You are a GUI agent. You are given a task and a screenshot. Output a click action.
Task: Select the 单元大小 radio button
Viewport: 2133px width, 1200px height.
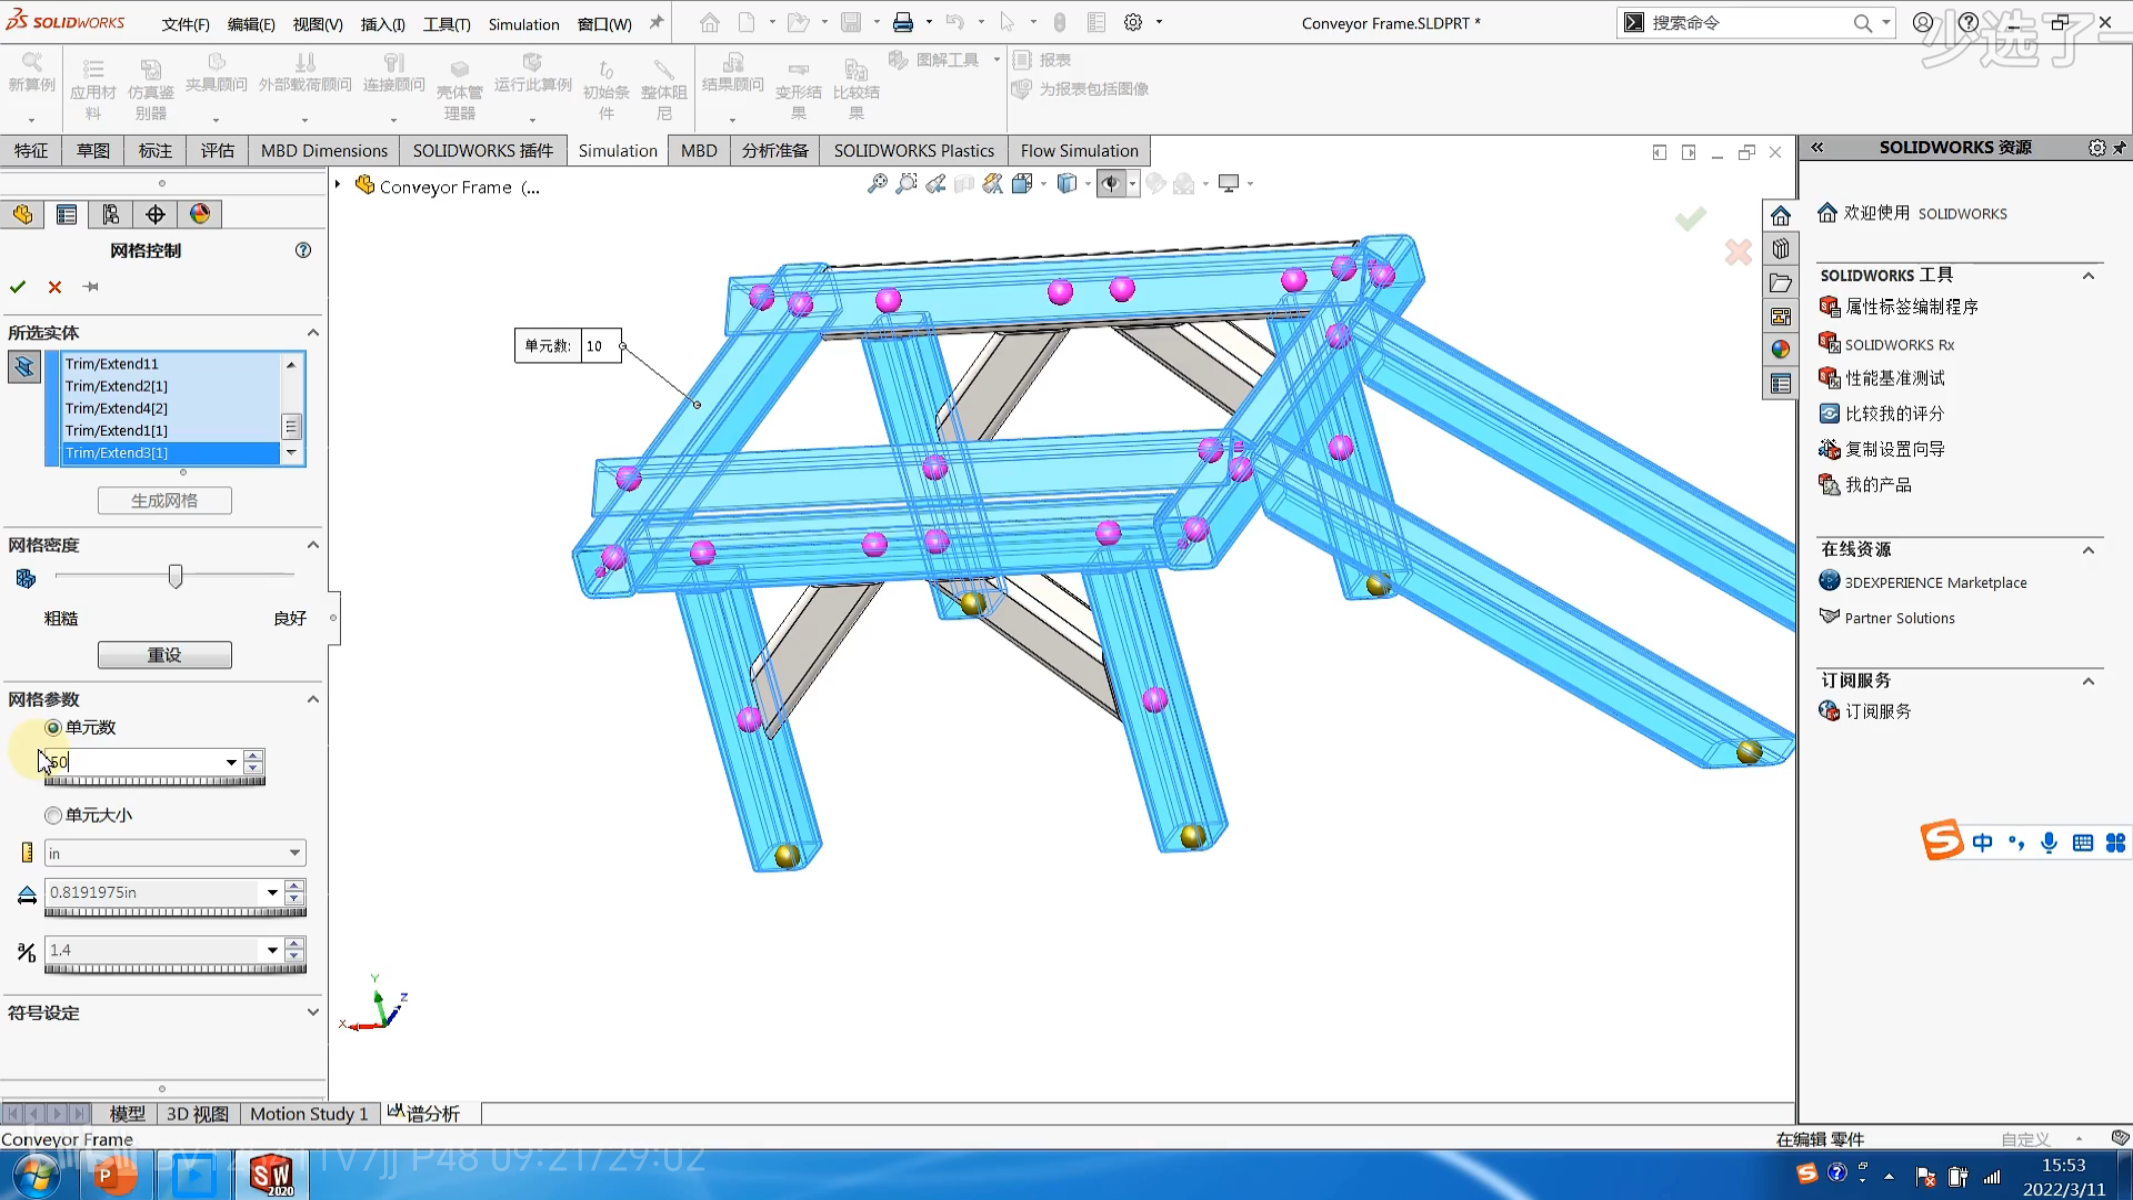53,815
